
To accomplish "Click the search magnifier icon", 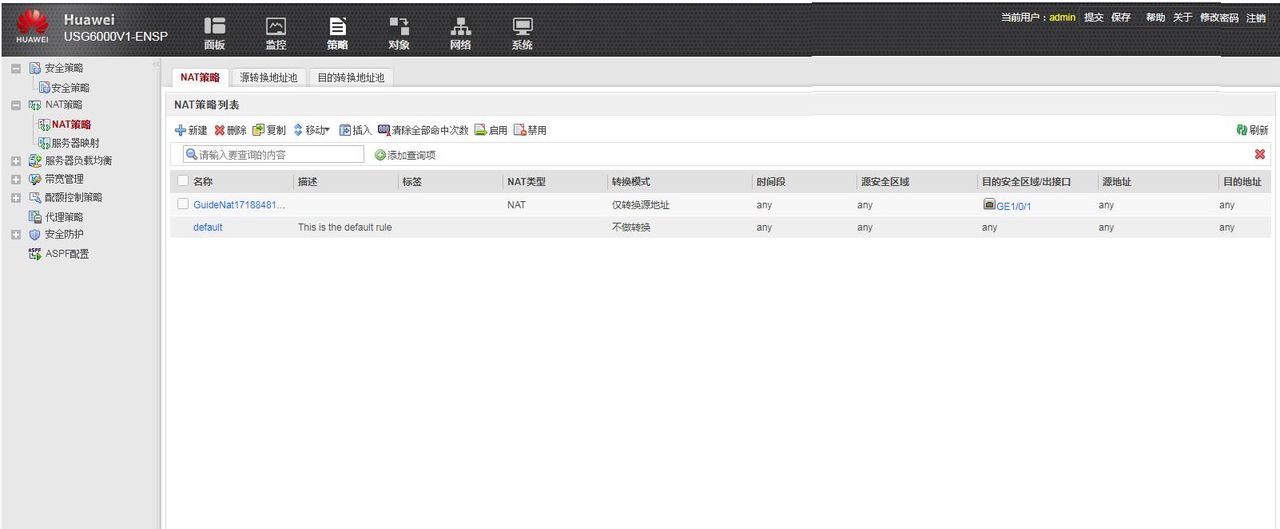I will coord(191,155).
